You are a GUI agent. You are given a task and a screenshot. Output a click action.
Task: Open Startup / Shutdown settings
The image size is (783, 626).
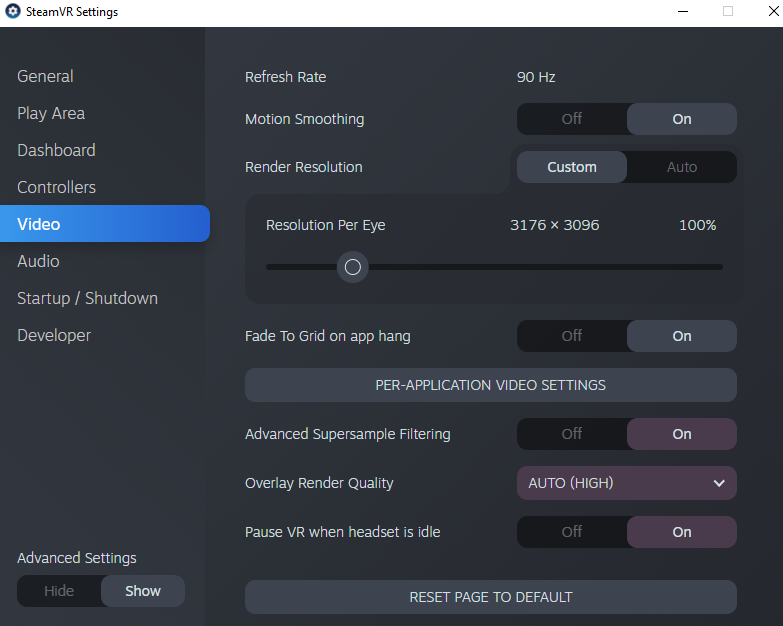87,298
